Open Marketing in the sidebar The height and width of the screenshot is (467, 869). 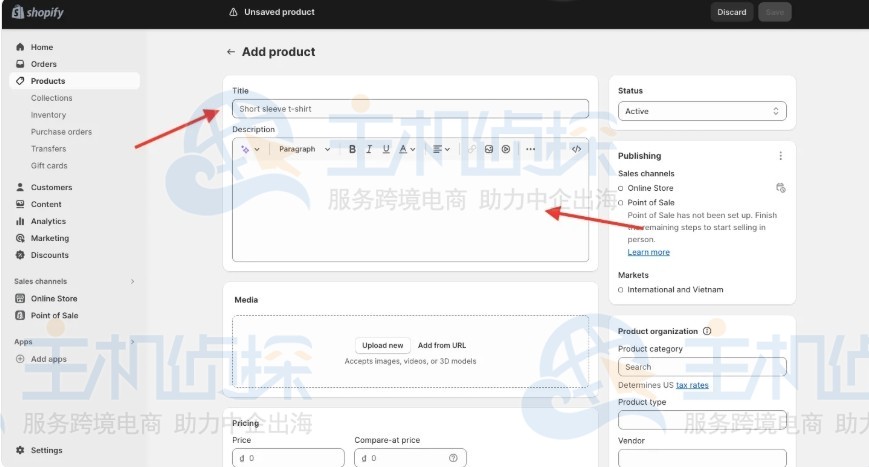(x=50, y=238)
